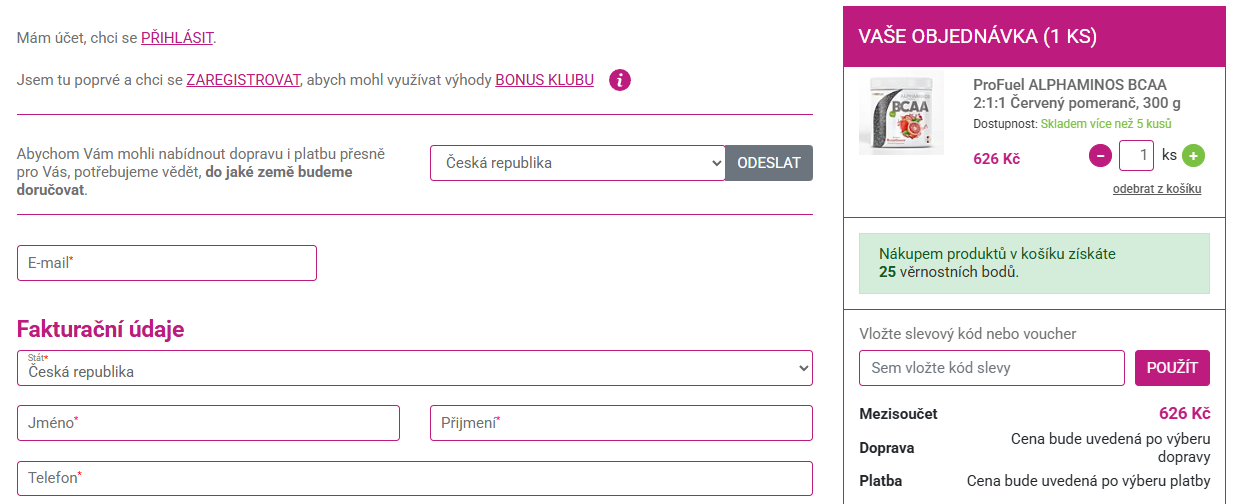Click into the Jméno field
The width and height of the screenshot is (1238, 504).
pos(208,423)
